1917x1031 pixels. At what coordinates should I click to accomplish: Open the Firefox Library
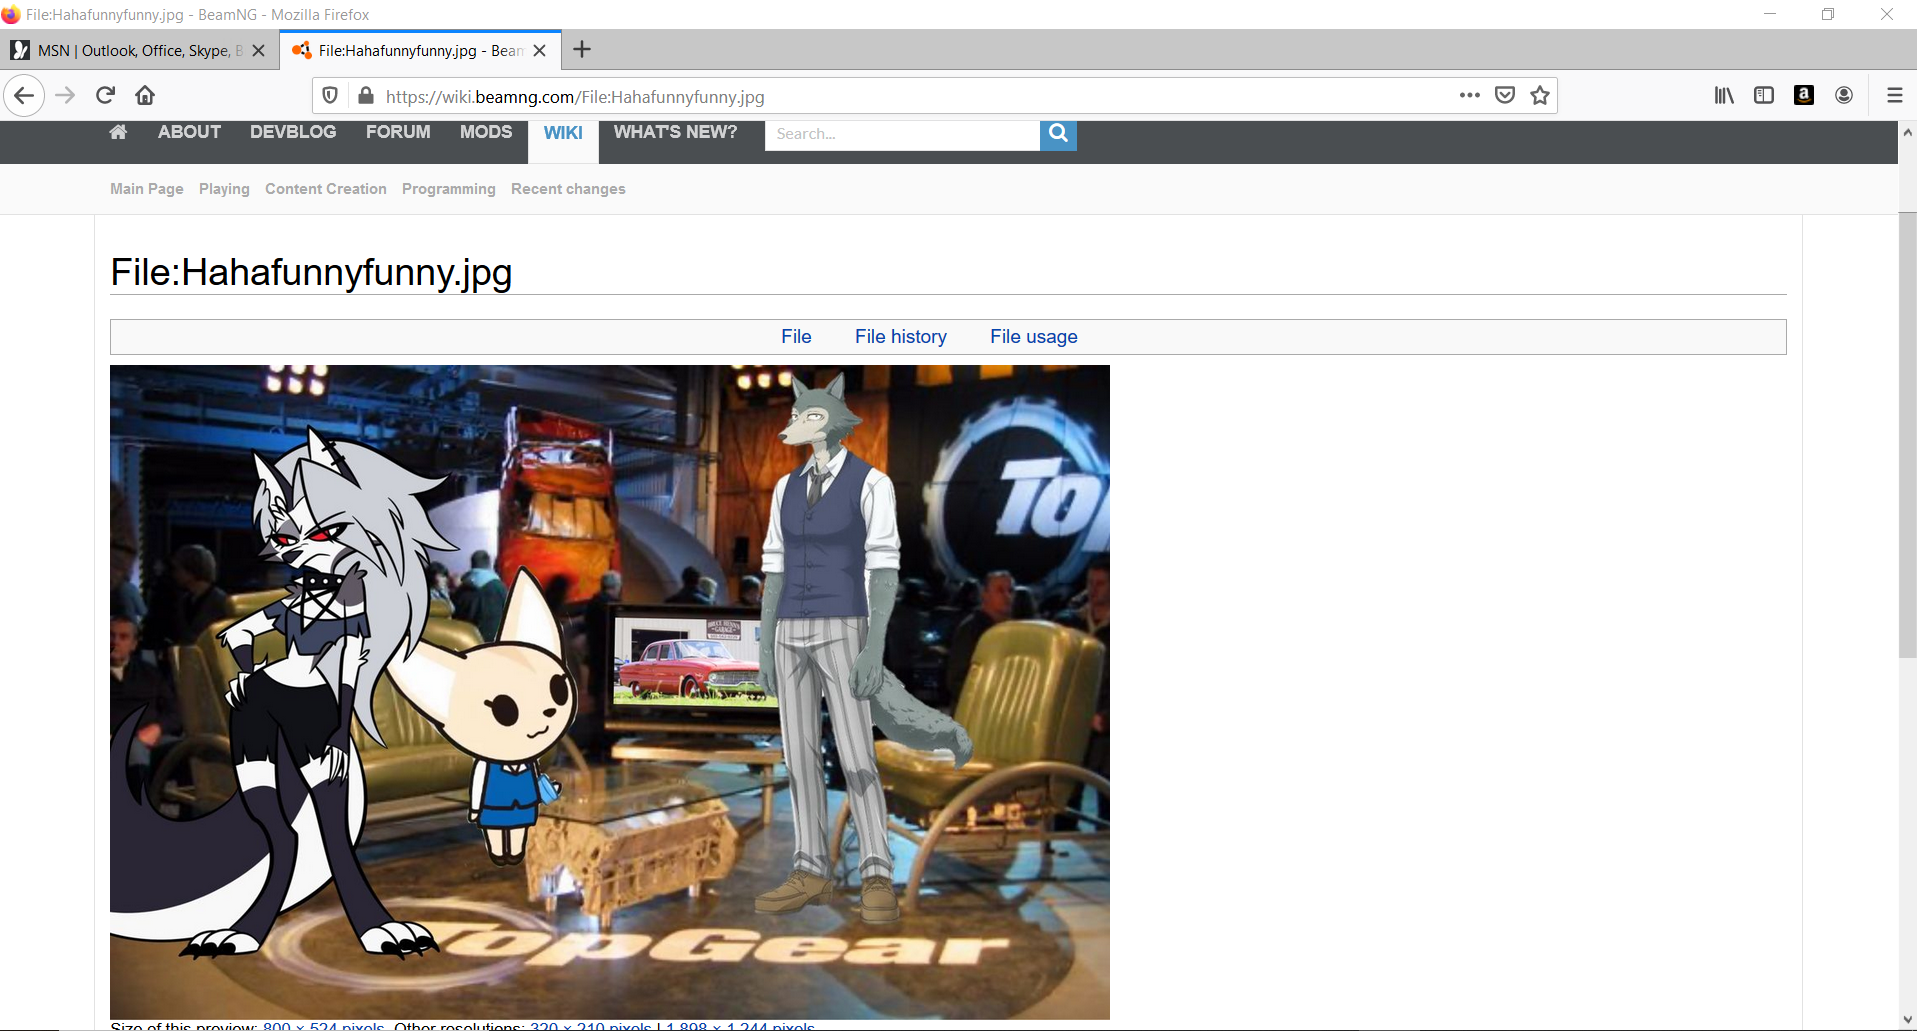coord(1724,96)
